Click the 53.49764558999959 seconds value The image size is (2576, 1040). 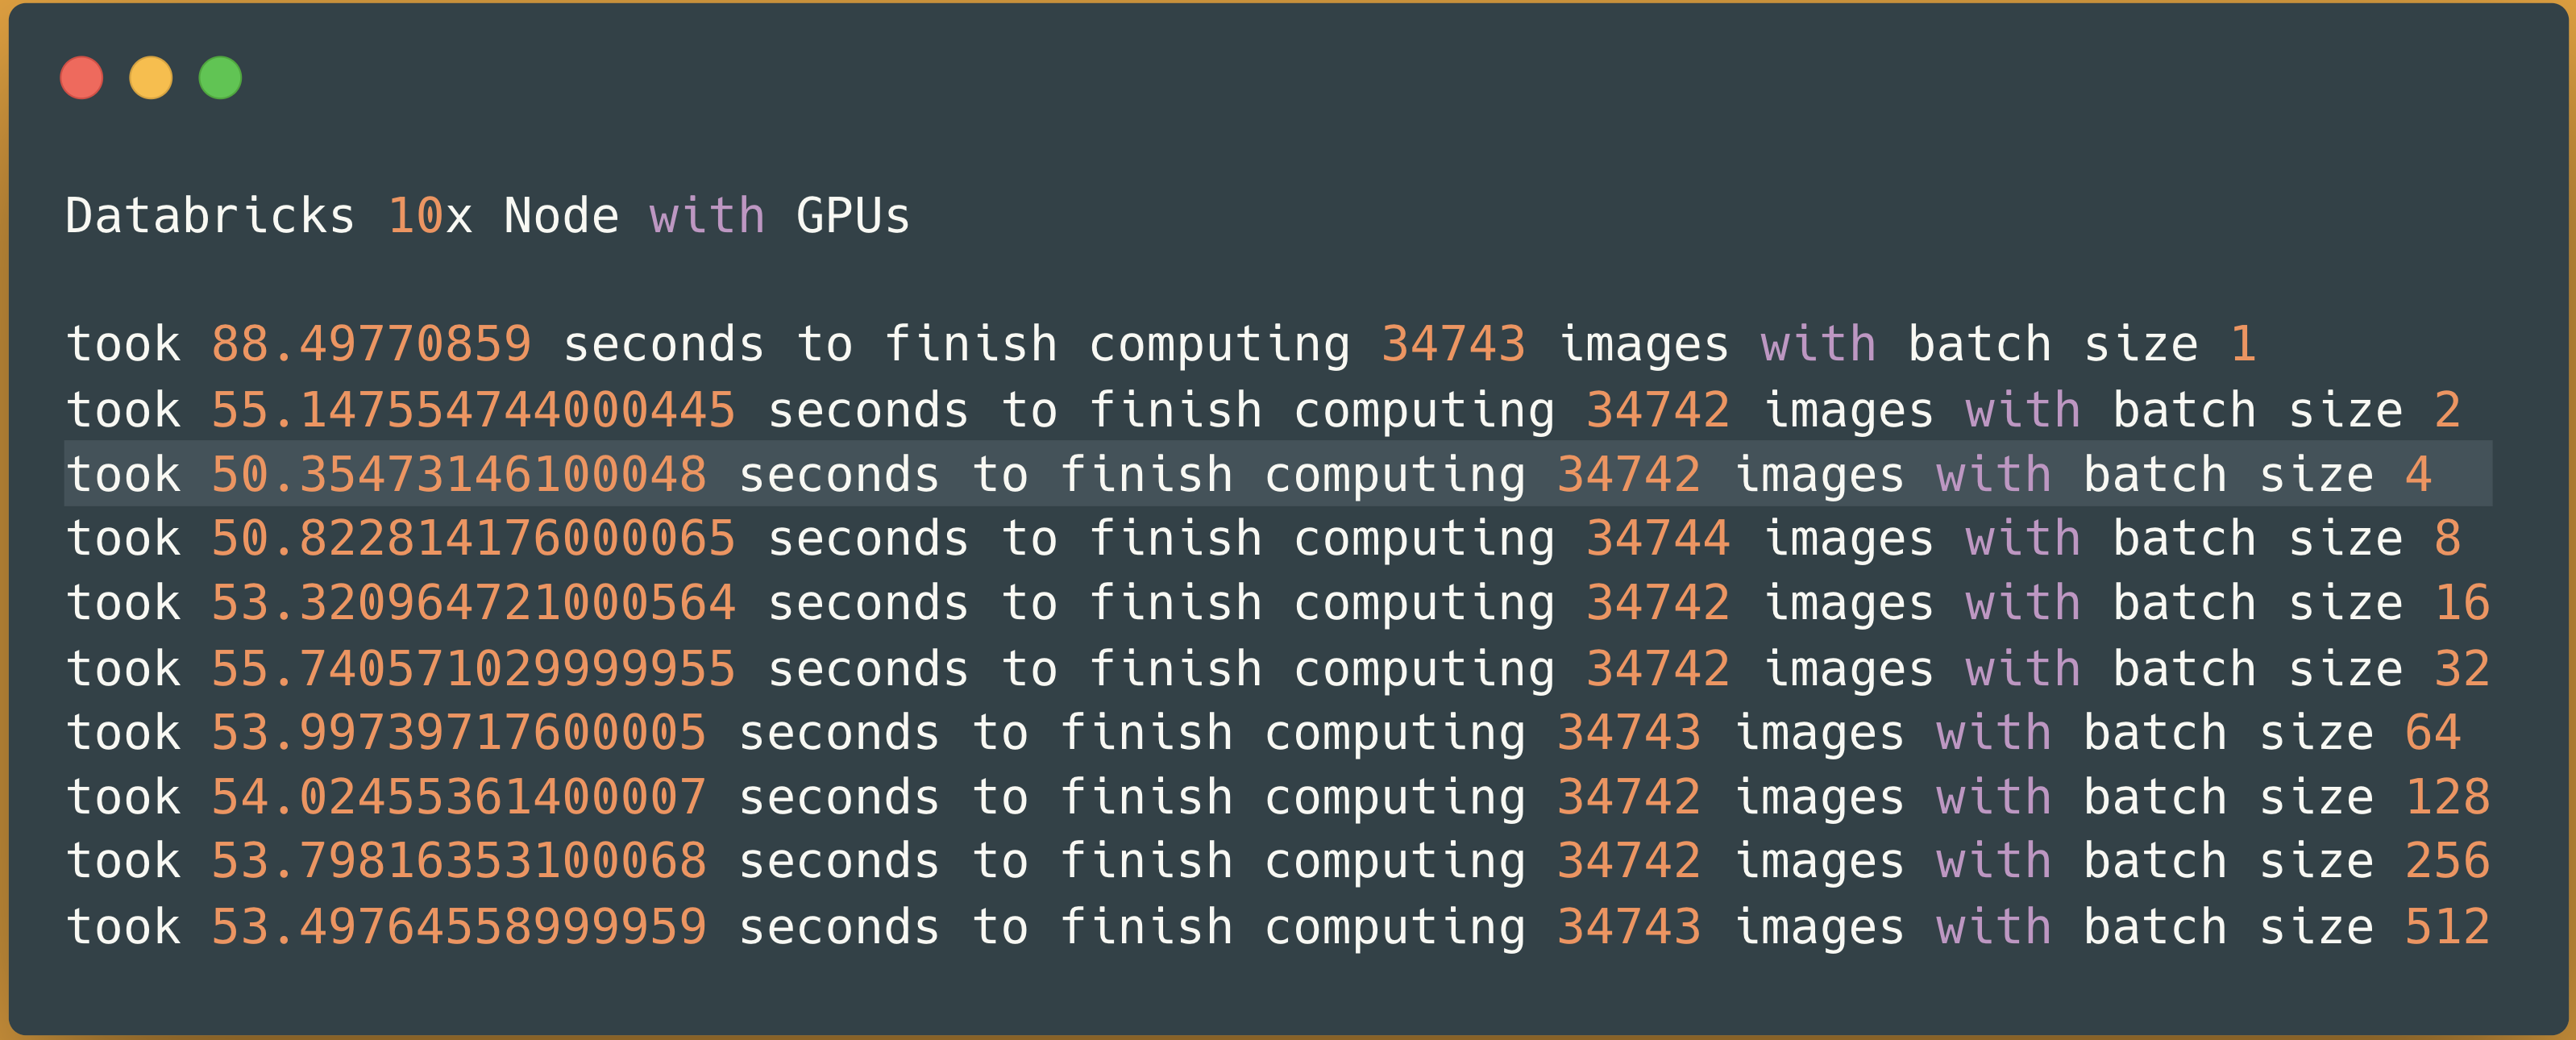point(459,927)
